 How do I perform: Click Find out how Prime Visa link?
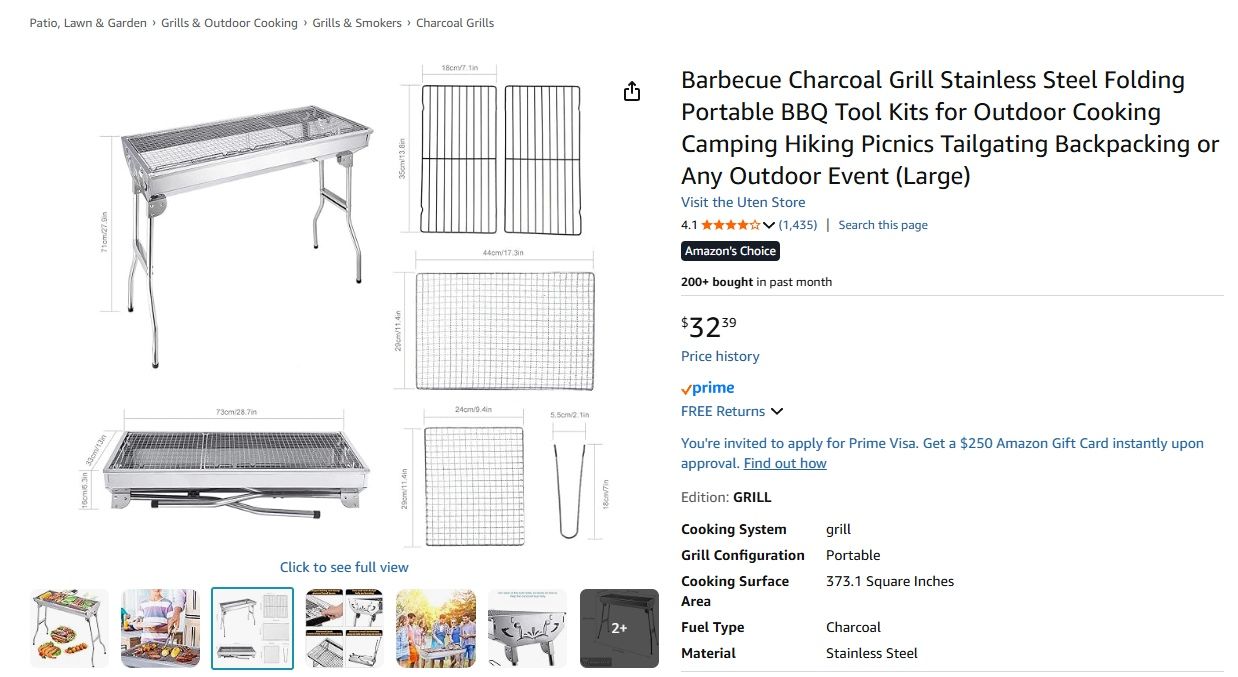785,463
